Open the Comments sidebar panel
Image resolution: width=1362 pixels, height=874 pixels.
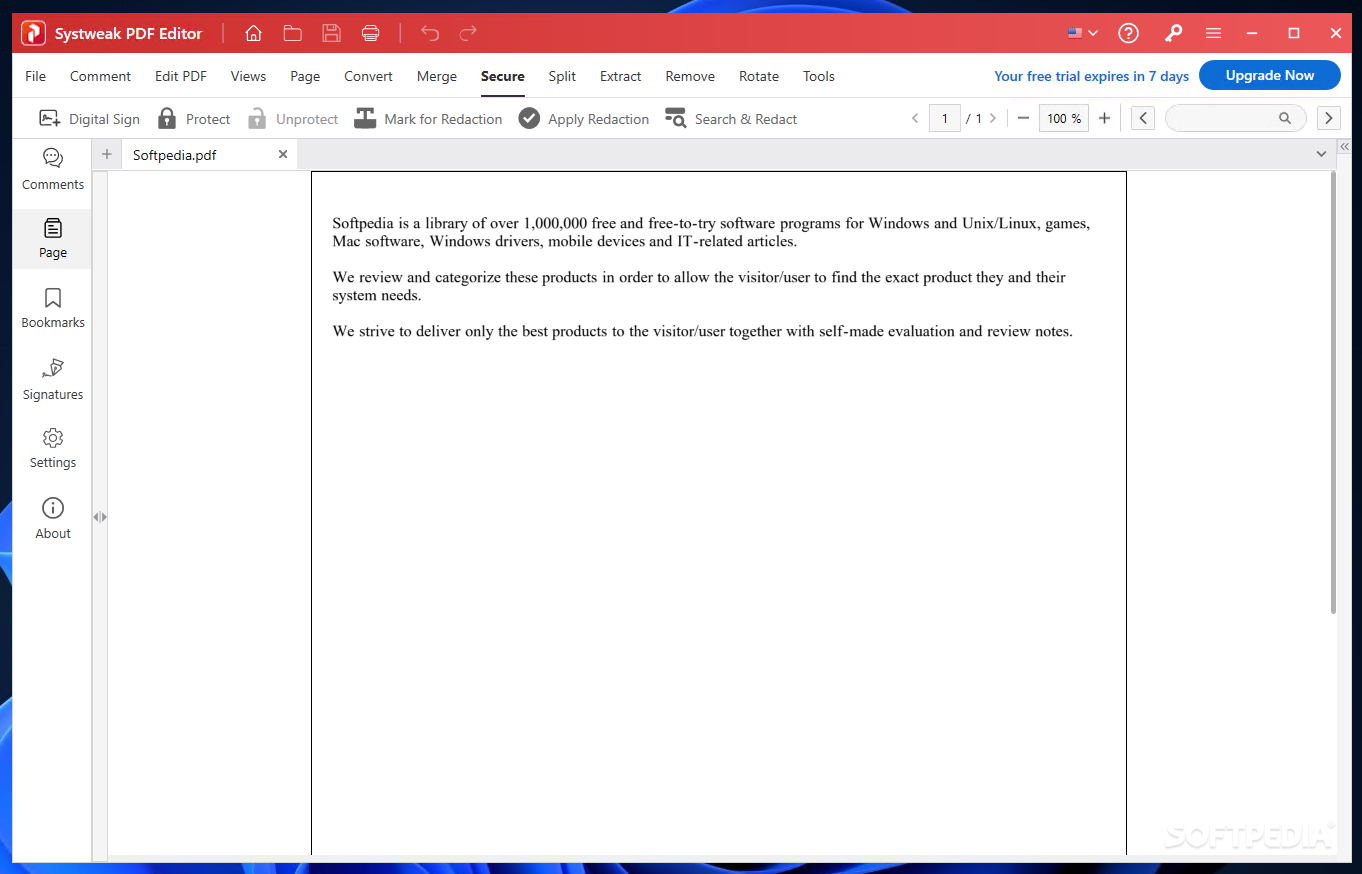[x=53, y=169]
